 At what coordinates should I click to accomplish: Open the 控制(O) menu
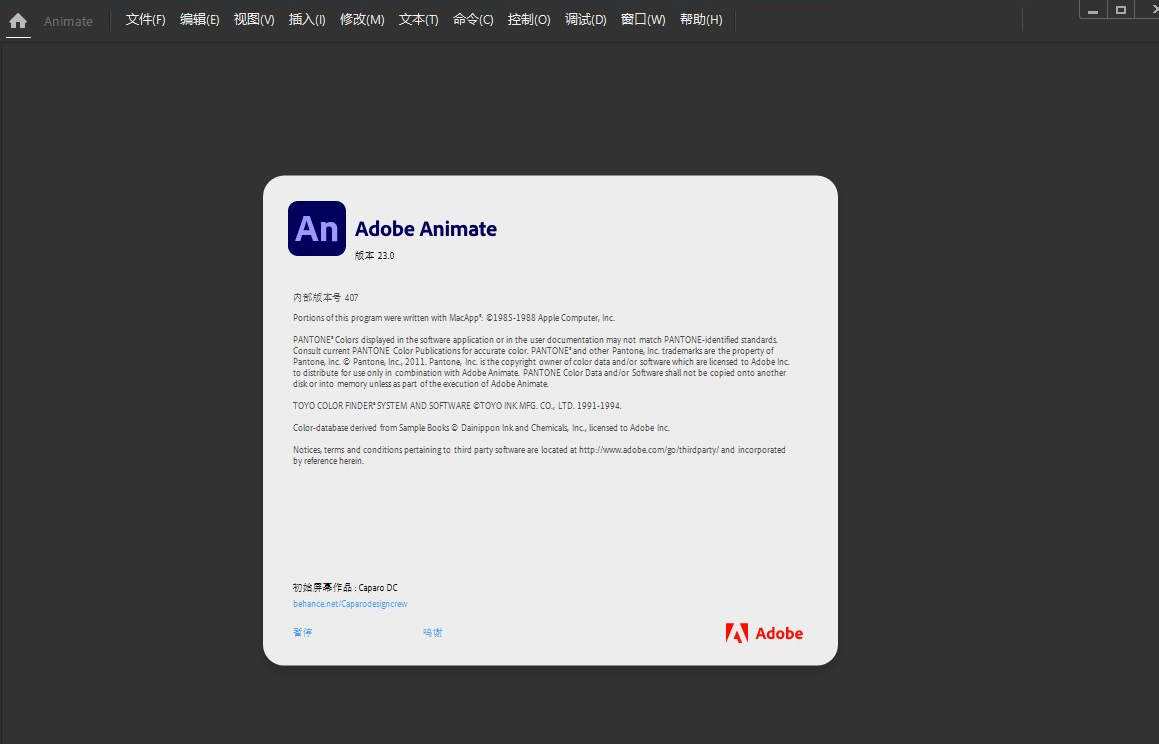529,20
